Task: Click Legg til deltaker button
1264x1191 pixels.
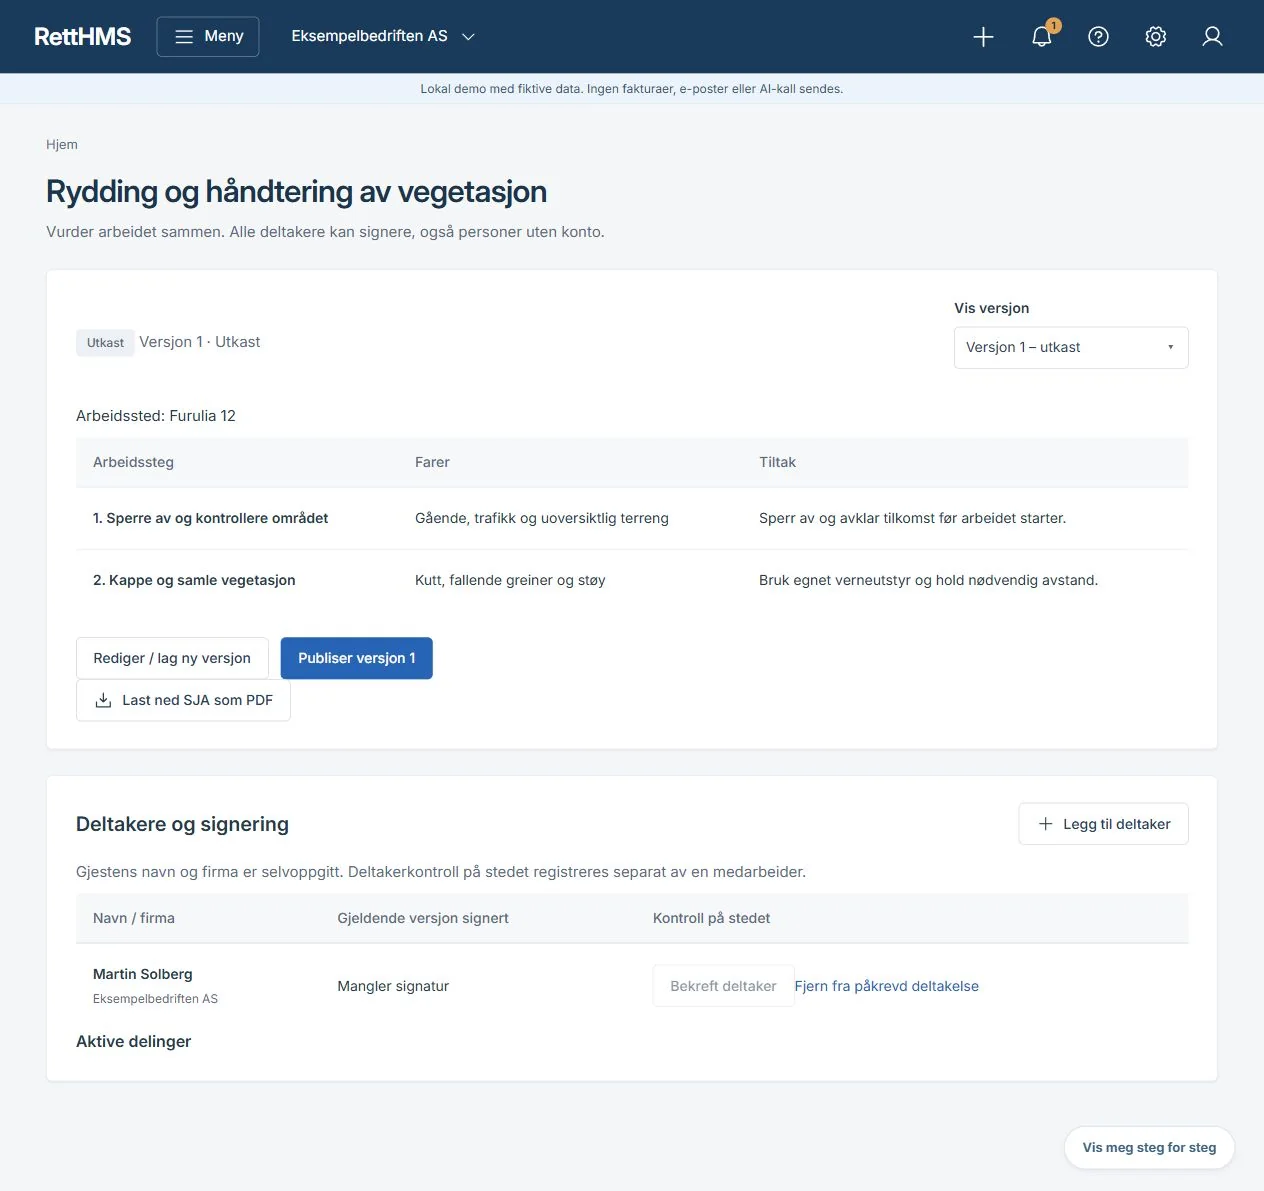Action: 1103,824
